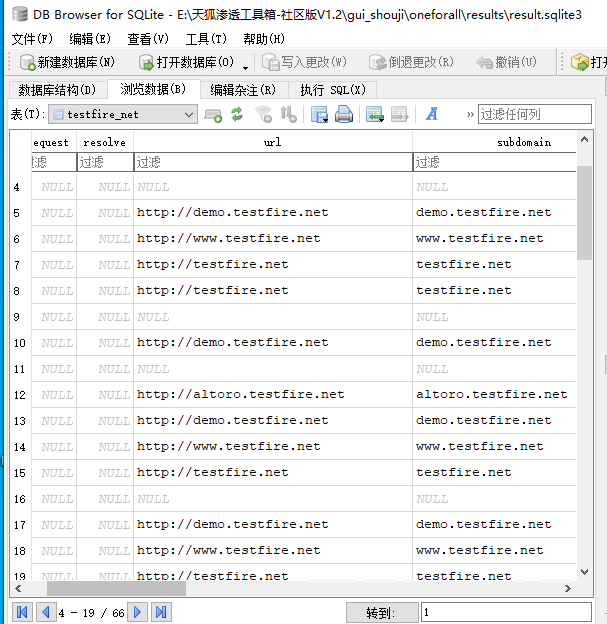Viewport: 607px width, 624px height.
Task: Click the new record with arrow icon
Action: [x=375, y=115]
